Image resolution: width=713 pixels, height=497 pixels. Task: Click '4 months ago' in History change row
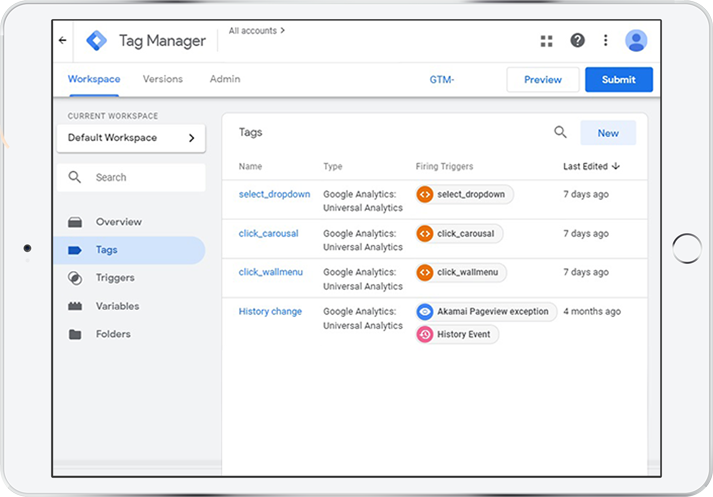coord(592,311)
